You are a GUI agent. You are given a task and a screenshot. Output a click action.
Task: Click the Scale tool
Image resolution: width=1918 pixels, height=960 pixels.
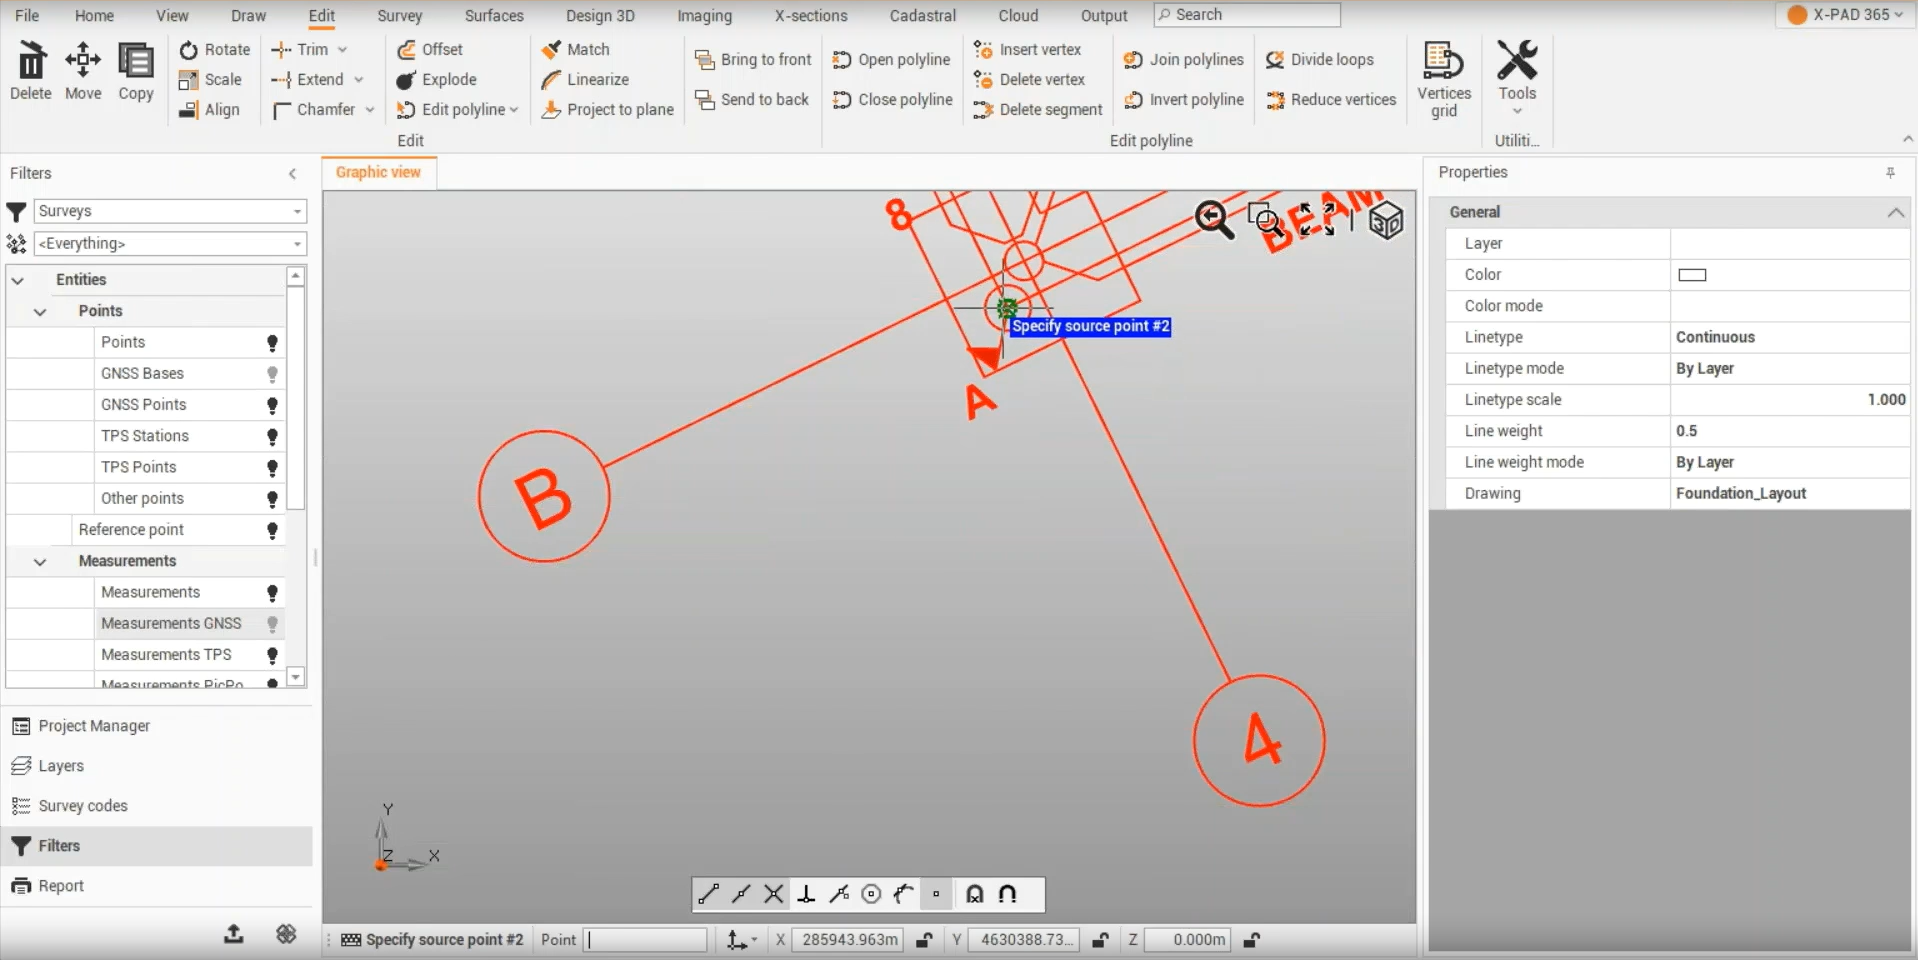coord(210,79)
